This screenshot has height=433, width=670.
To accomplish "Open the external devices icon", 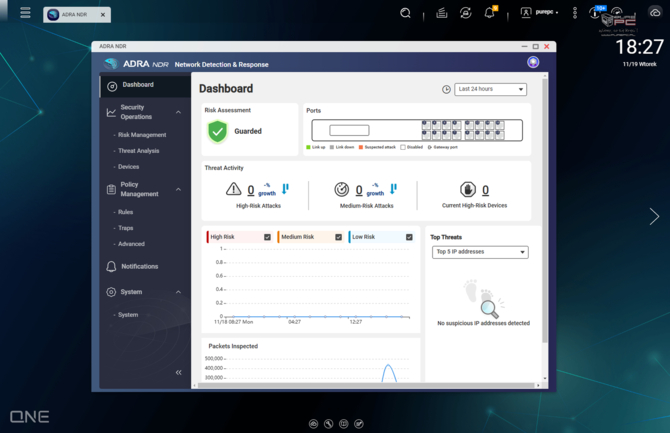I will pos(466,13).
